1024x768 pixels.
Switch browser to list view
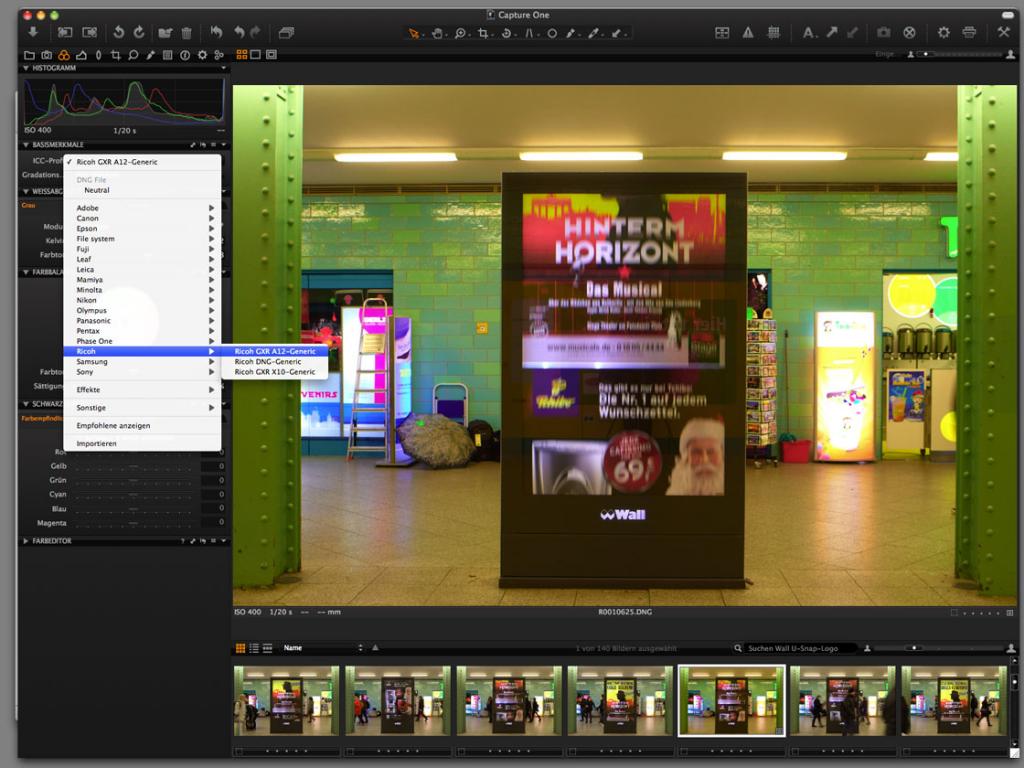[x=254, y=648]
